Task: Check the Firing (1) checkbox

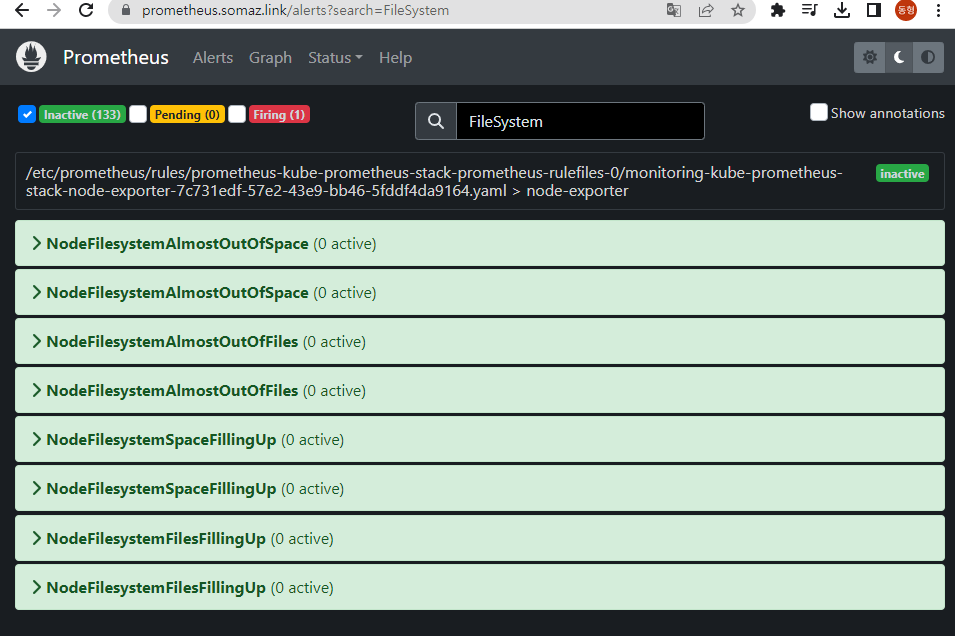Action: point(237,114)
